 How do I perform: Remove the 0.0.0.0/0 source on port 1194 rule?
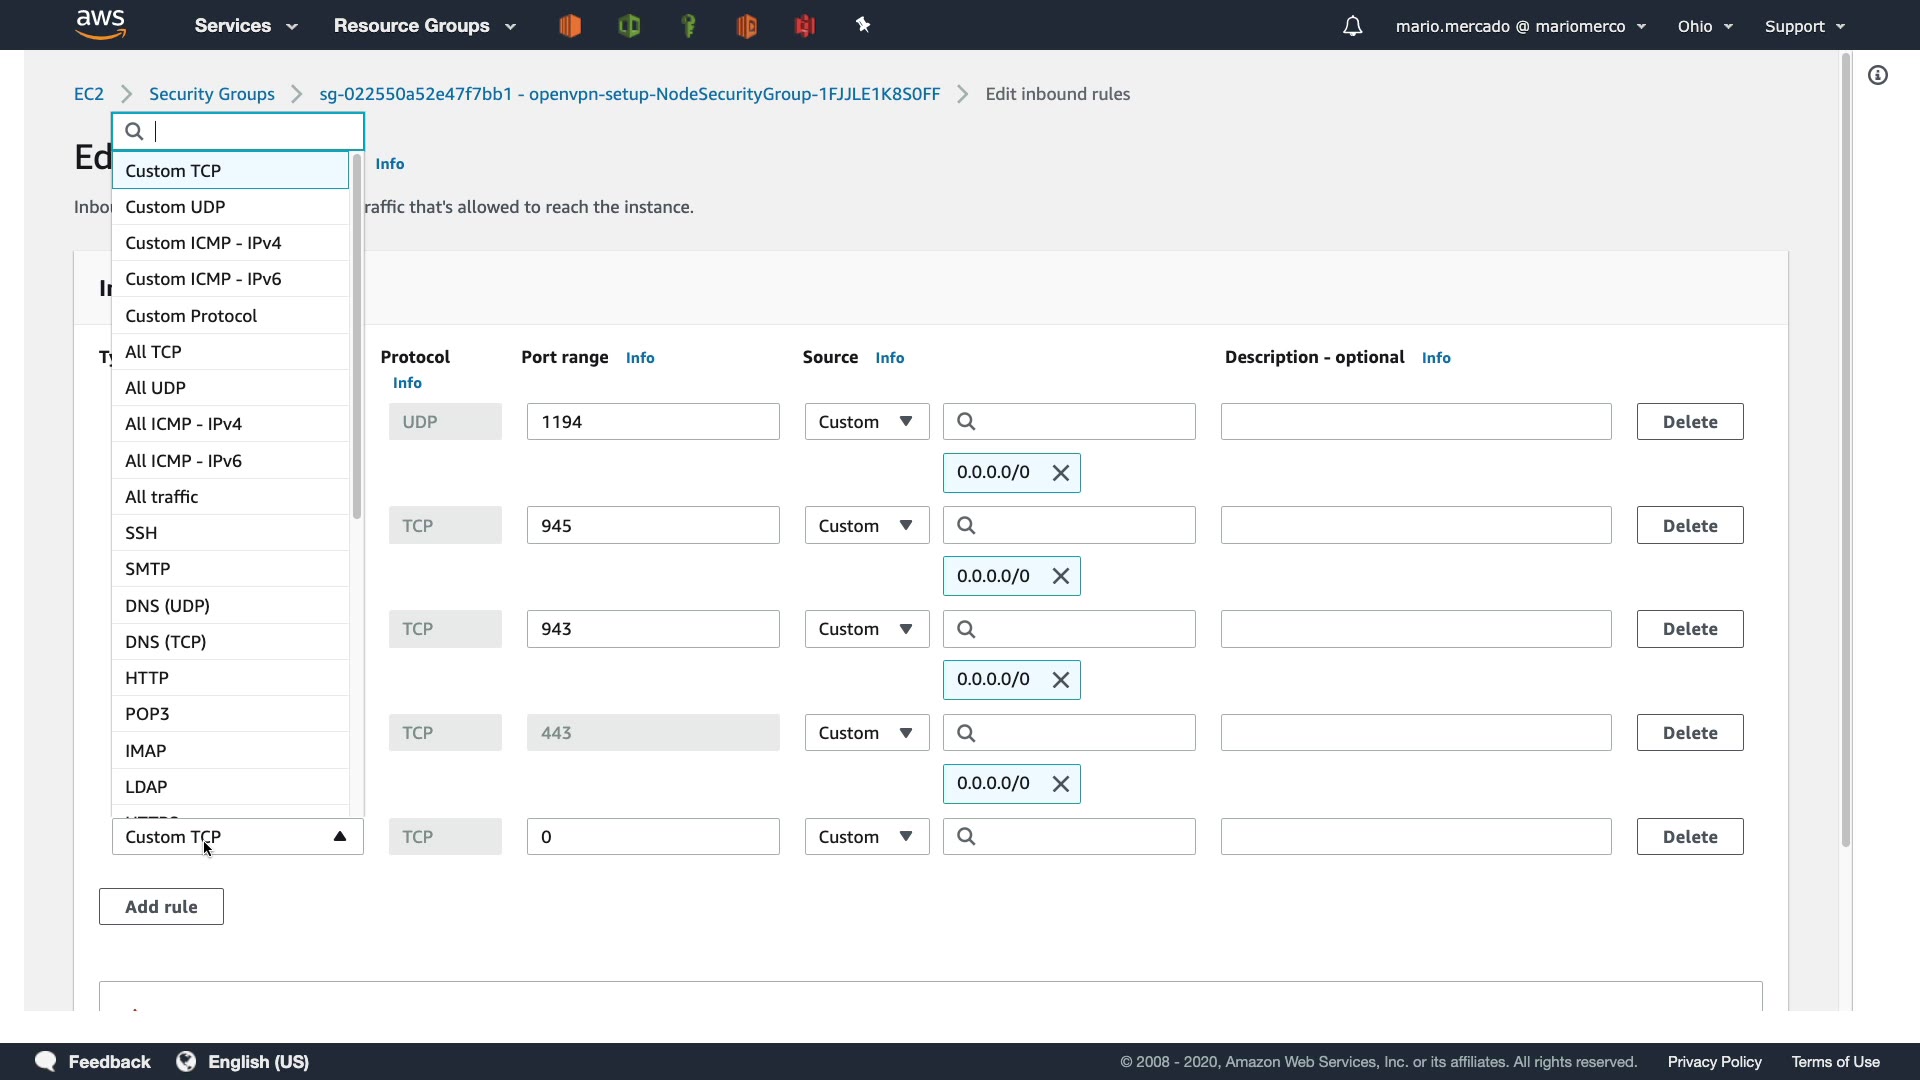(x=1061, y=473)
